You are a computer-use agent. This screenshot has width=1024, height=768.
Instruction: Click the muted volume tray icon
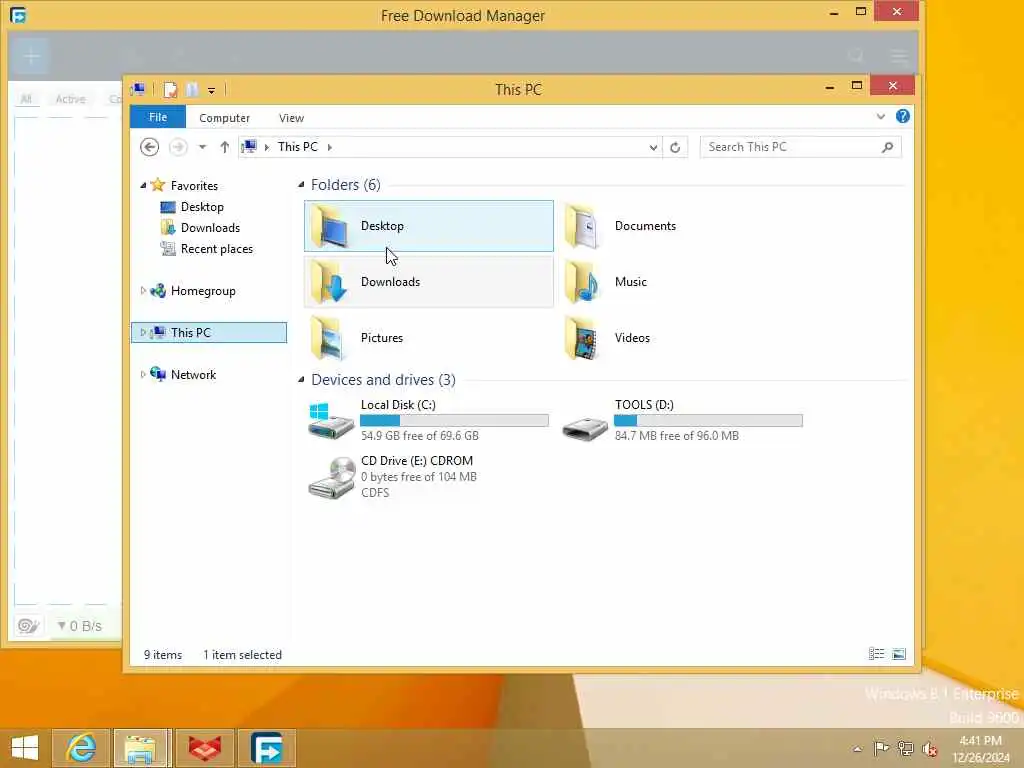[929, 748]
